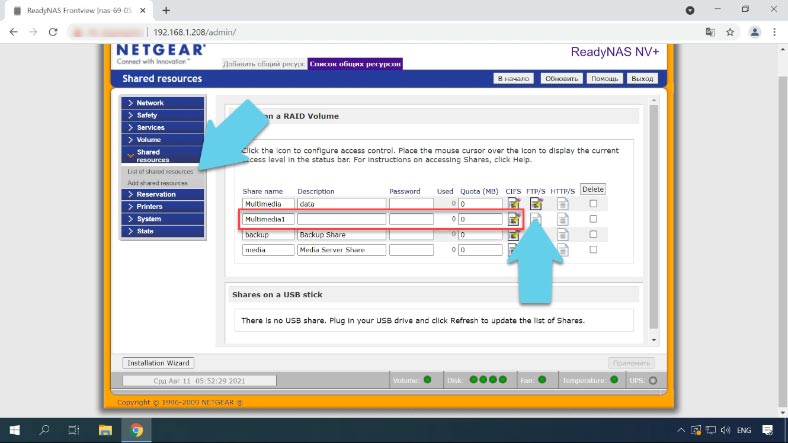Open the Chrome profile icon
Image resolution: width=788 pixels, height=443 pixels.
point(754,32)
